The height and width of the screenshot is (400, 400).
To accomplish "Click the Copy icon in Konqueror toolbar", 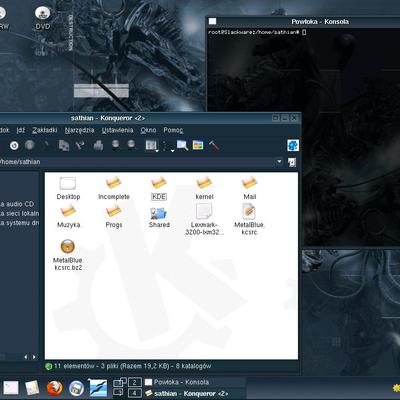I will [64, 145].
